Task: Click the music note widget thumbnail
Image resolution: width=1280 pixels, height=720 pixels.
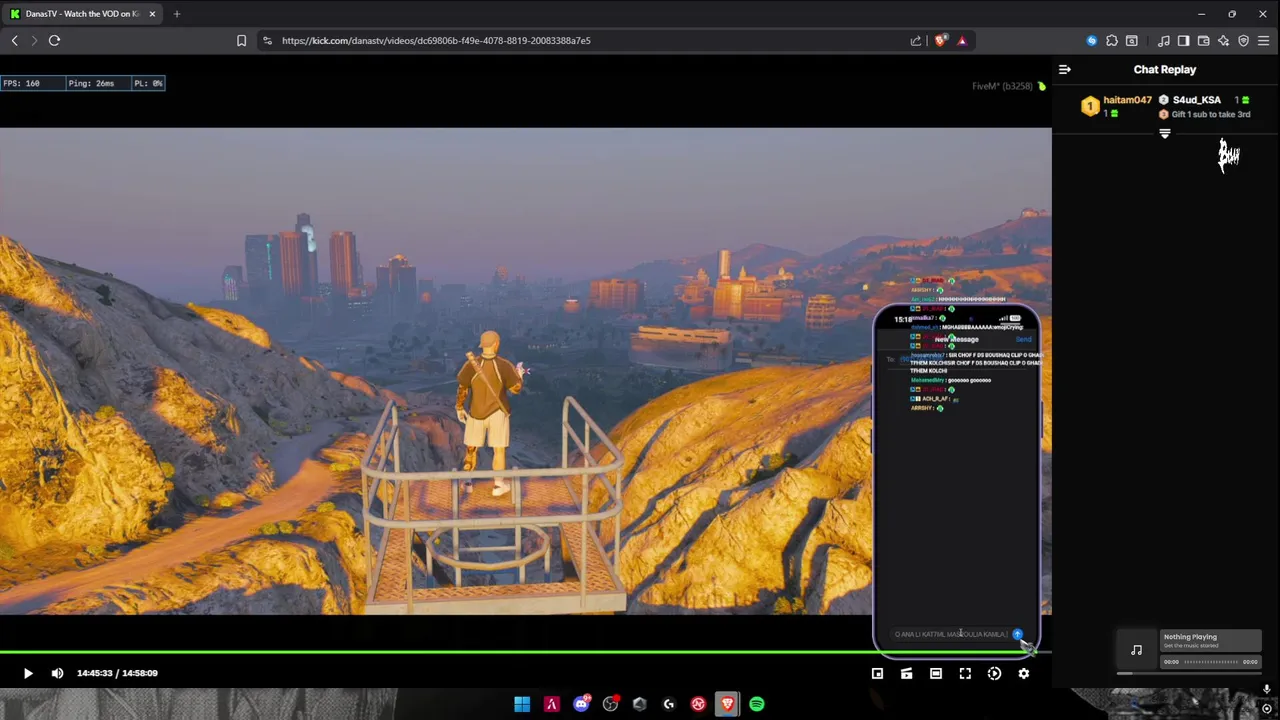Action: click(x=1136, y=651)
